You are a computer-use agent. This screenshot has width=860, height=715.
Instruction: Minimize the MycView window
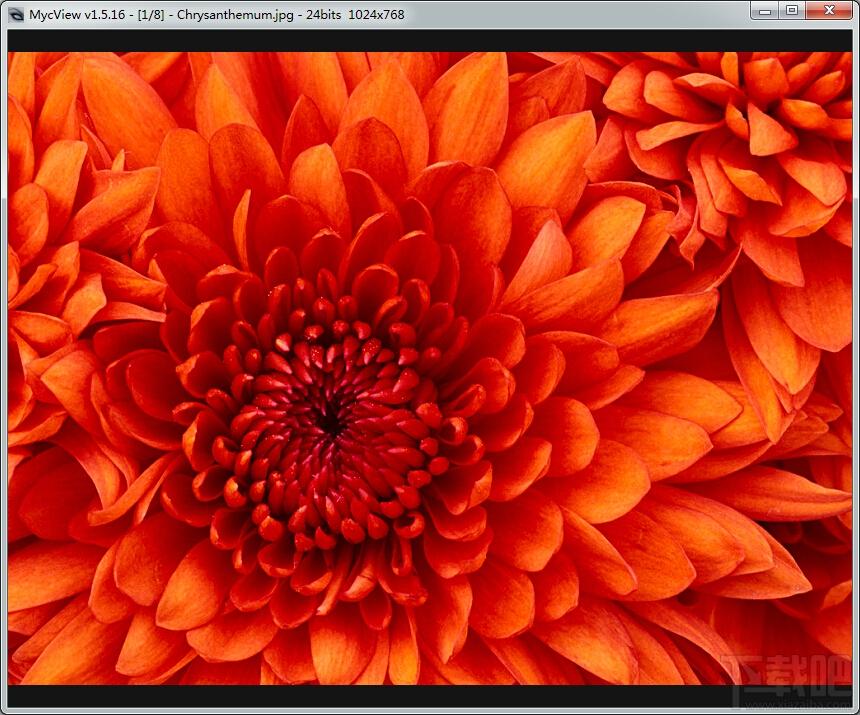pos(765,10)
